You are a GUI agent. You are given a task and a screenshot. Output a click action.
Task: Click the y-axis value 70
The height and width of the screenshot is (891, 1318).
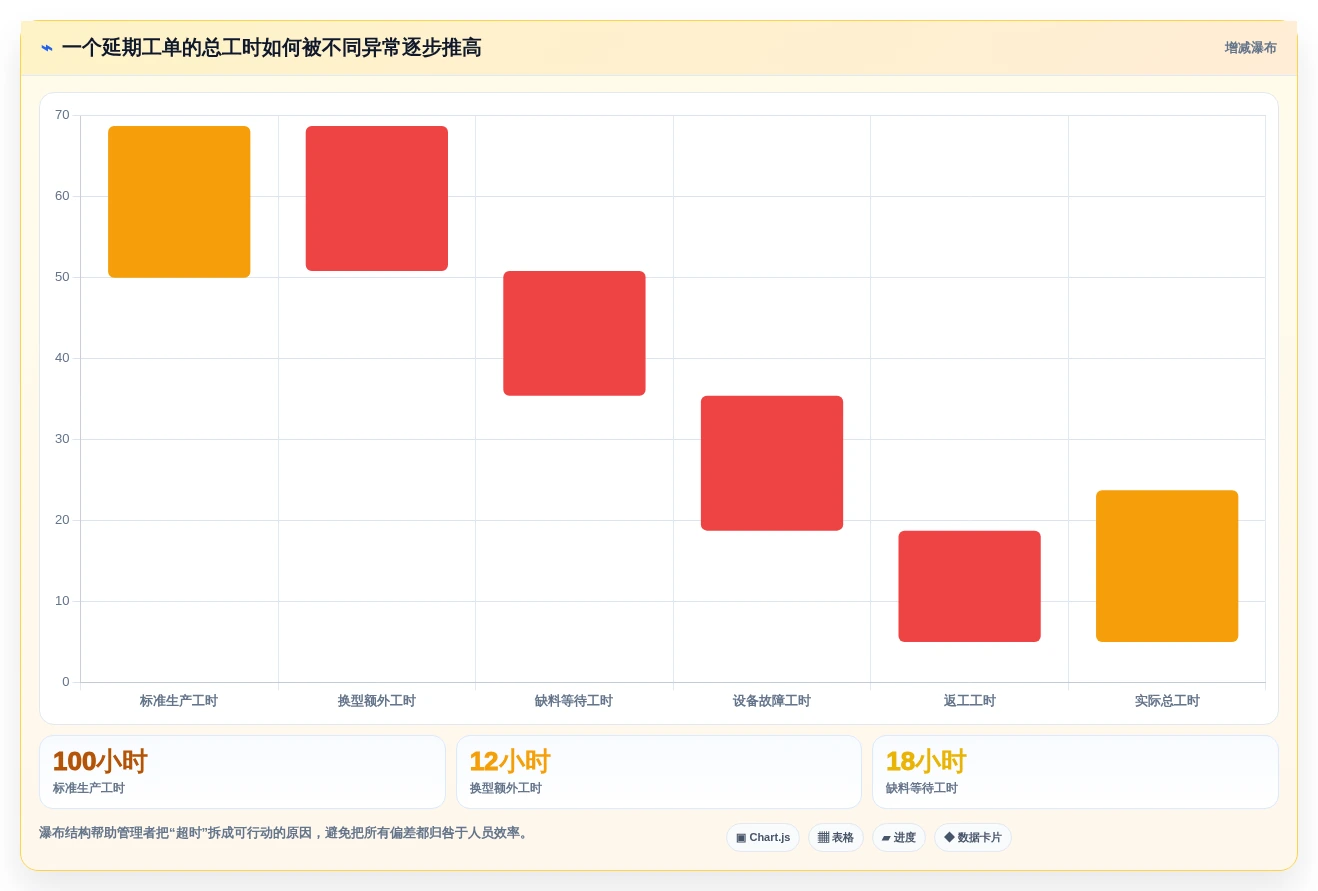pyautogui.click(x=62, y=115)
